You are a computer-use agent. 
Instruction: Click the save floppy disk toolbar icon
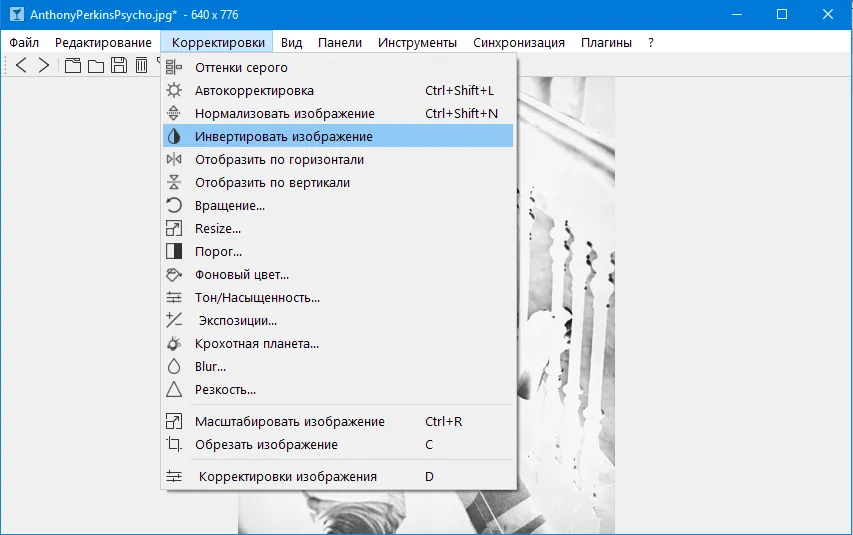(119, 65)
